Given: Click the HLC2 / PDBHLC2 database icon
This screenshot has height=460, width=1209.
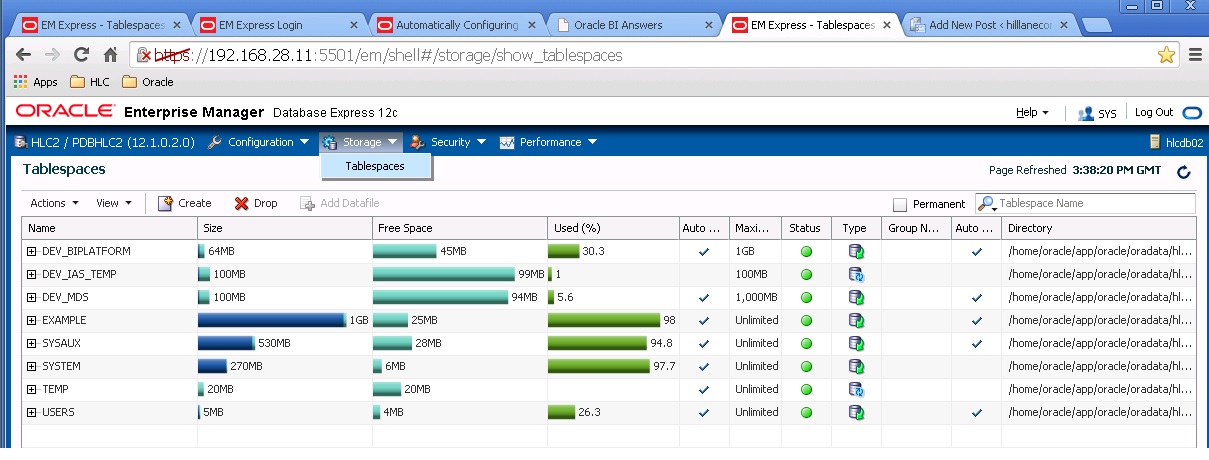Looking at the screenshot, I should click(x=21, y=142).
